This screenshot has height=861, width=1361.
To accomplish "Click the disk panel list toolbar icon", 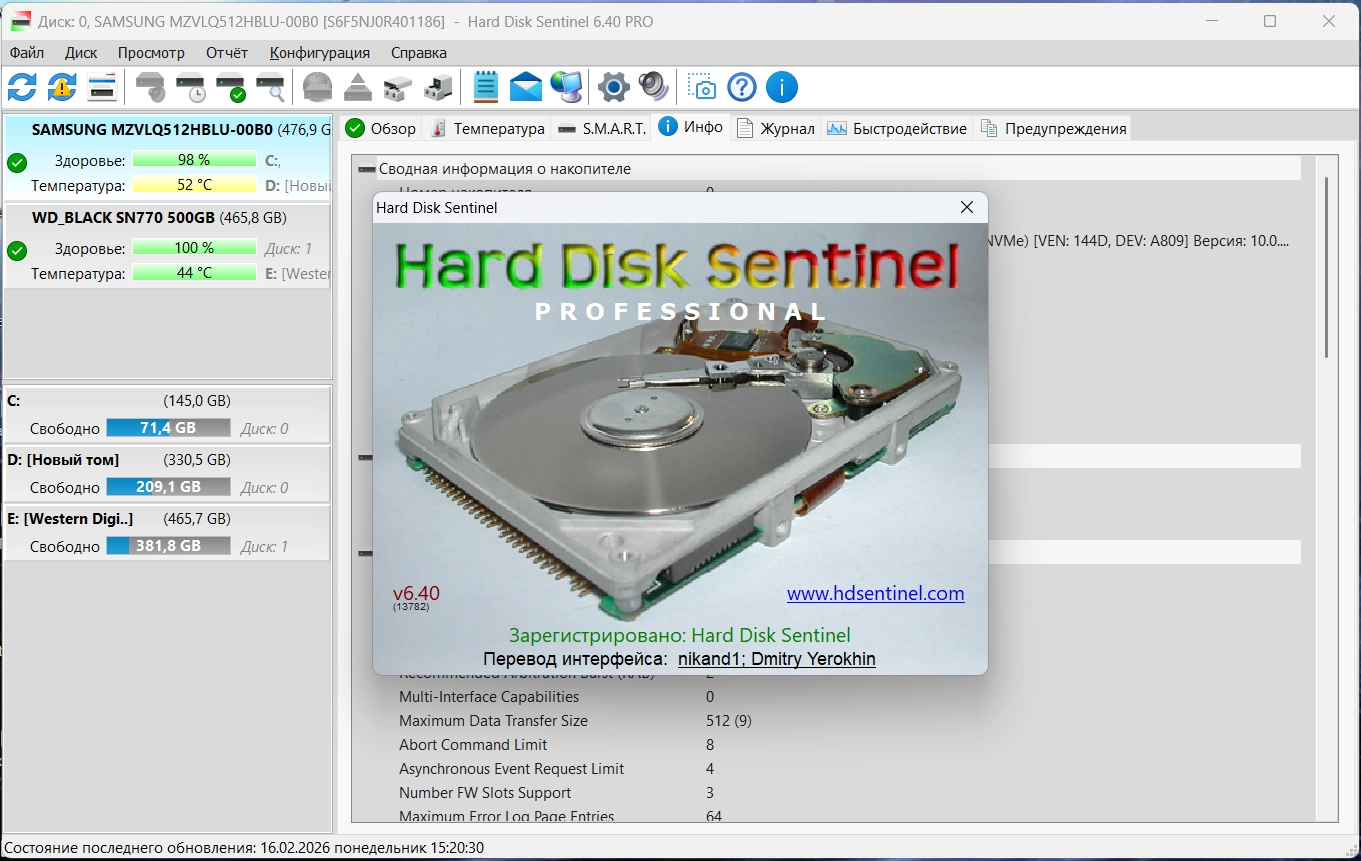I will [x=102, y=87].
